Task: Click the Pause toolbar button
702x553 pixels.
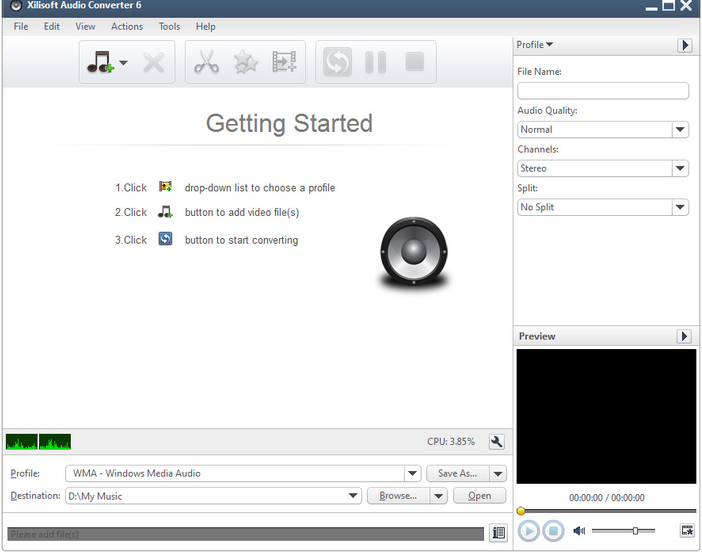Action: (x=376, y=62)
